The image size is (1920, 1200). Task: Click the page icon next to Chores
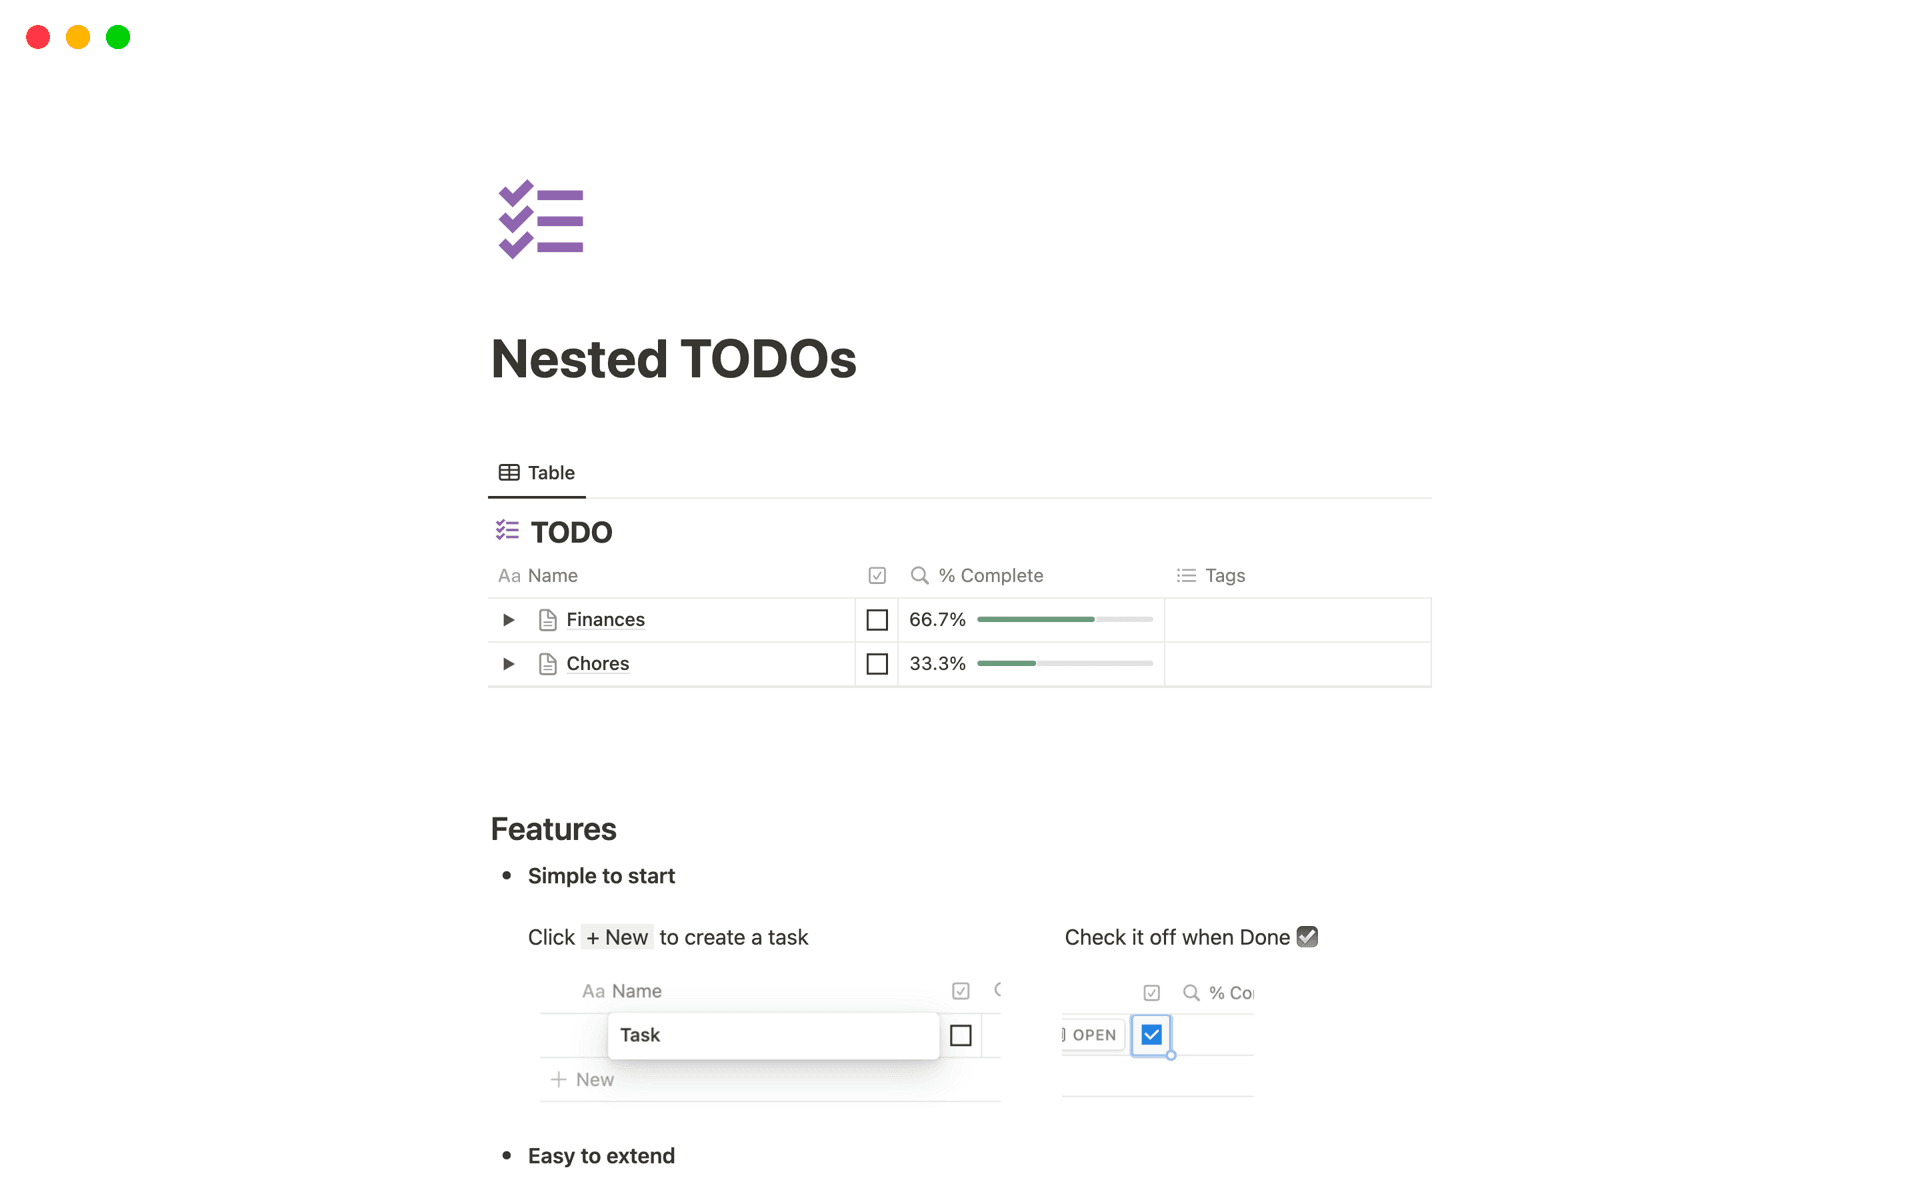547,663
